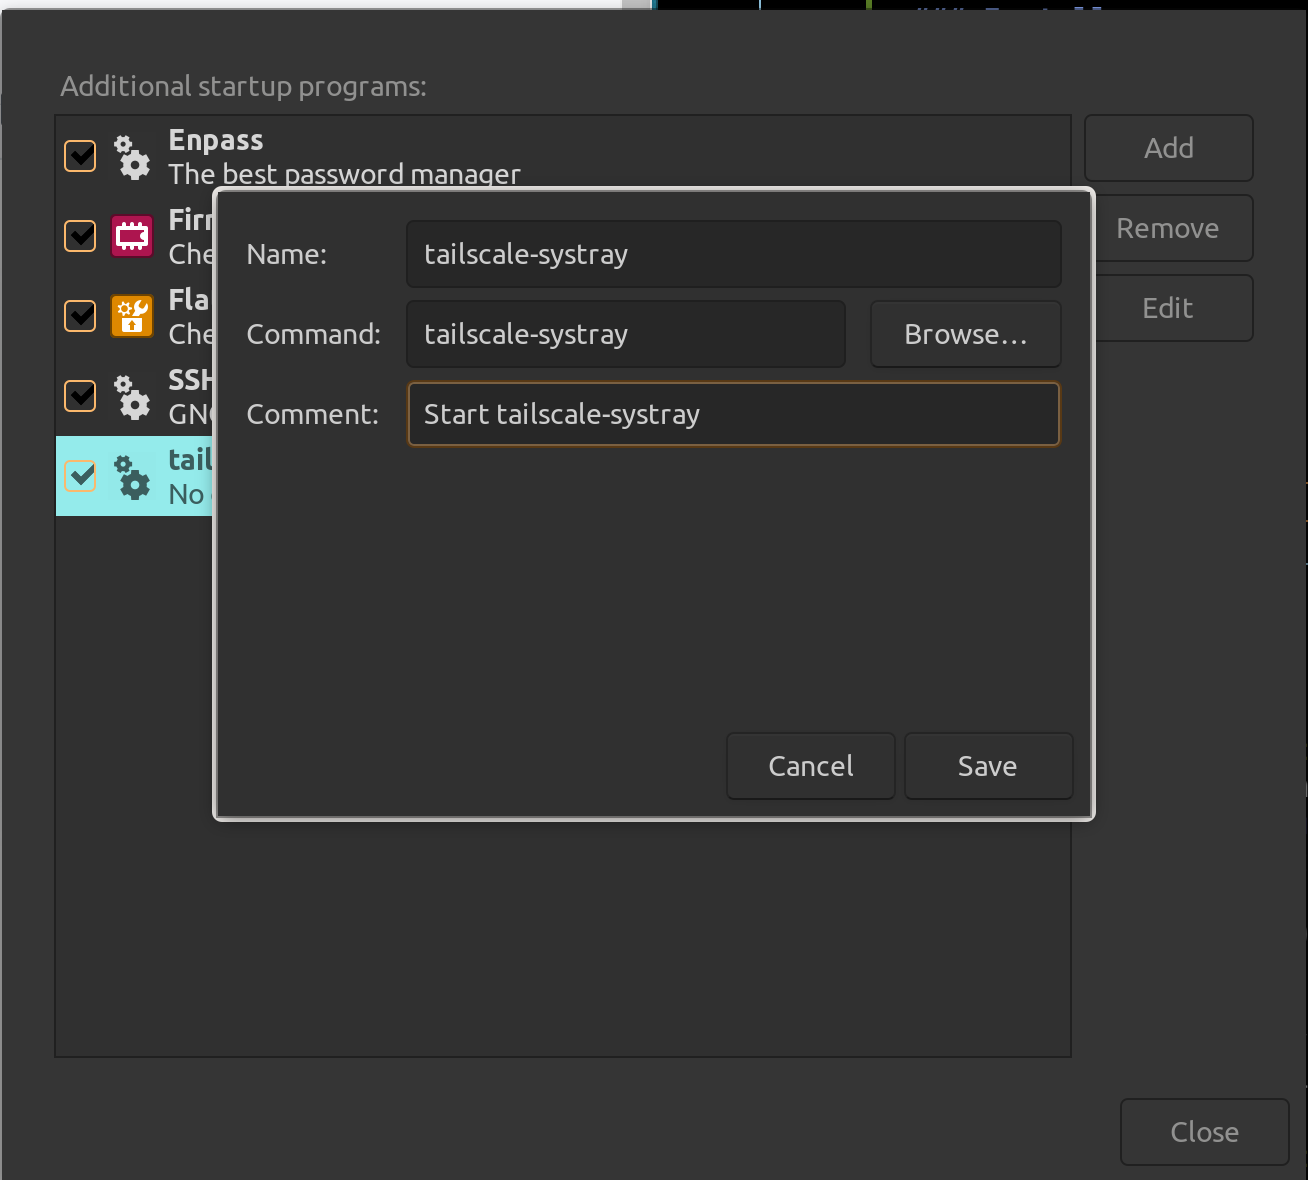
Task: Select the Enpass row title
Action: [x=216, y=140]
